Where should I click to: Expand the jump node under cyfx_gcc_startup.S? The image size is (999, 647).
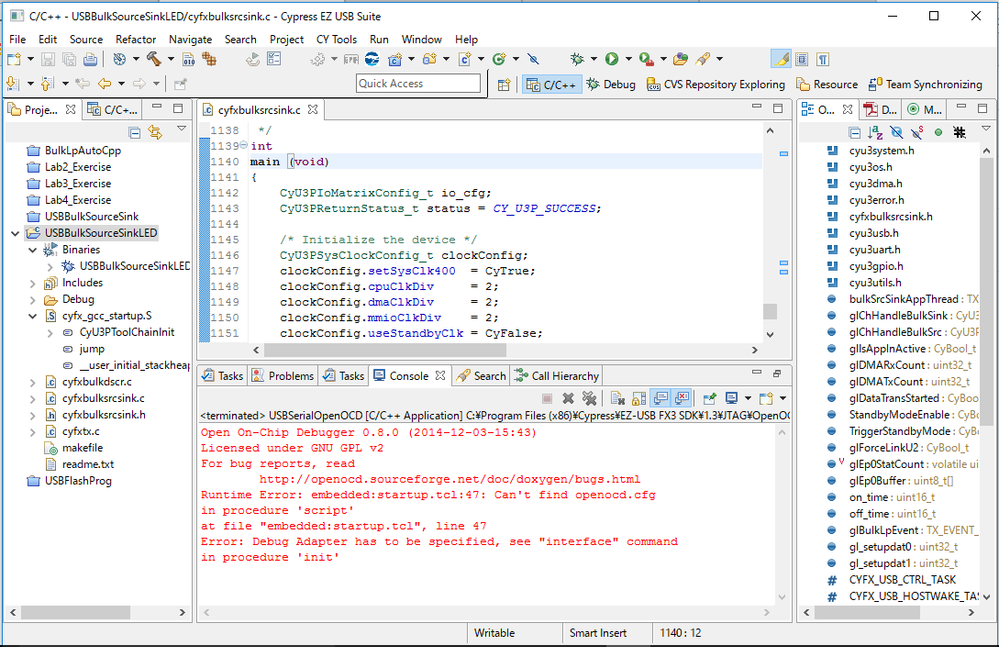[x=48, y=349]
